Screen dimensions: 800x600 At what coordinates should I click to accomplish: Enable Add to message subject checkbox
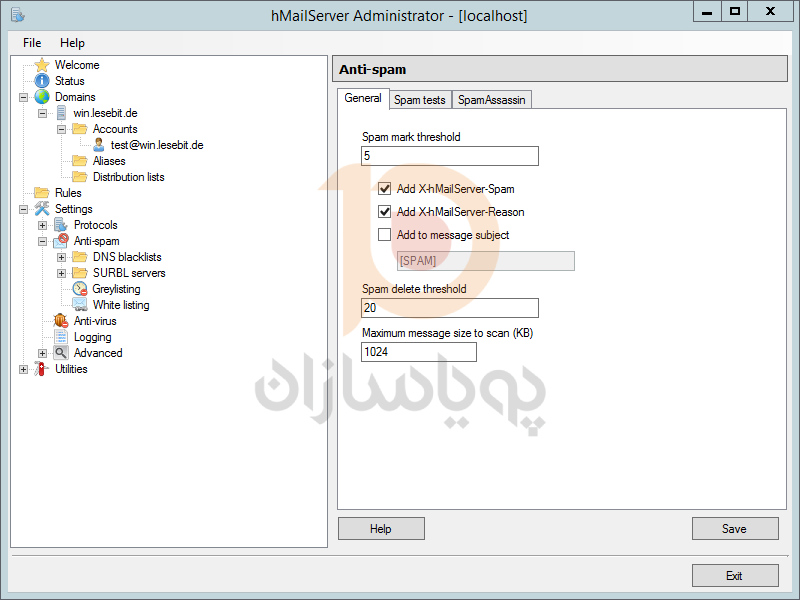click(x=385, y=235)
